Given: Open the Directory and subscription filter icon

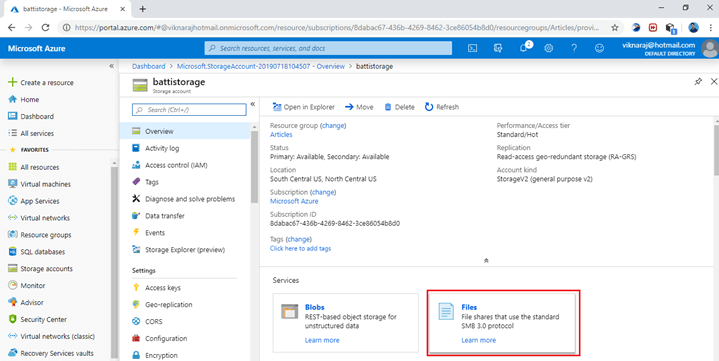Looking at the screenshot, I should click(x=498, y=48).
